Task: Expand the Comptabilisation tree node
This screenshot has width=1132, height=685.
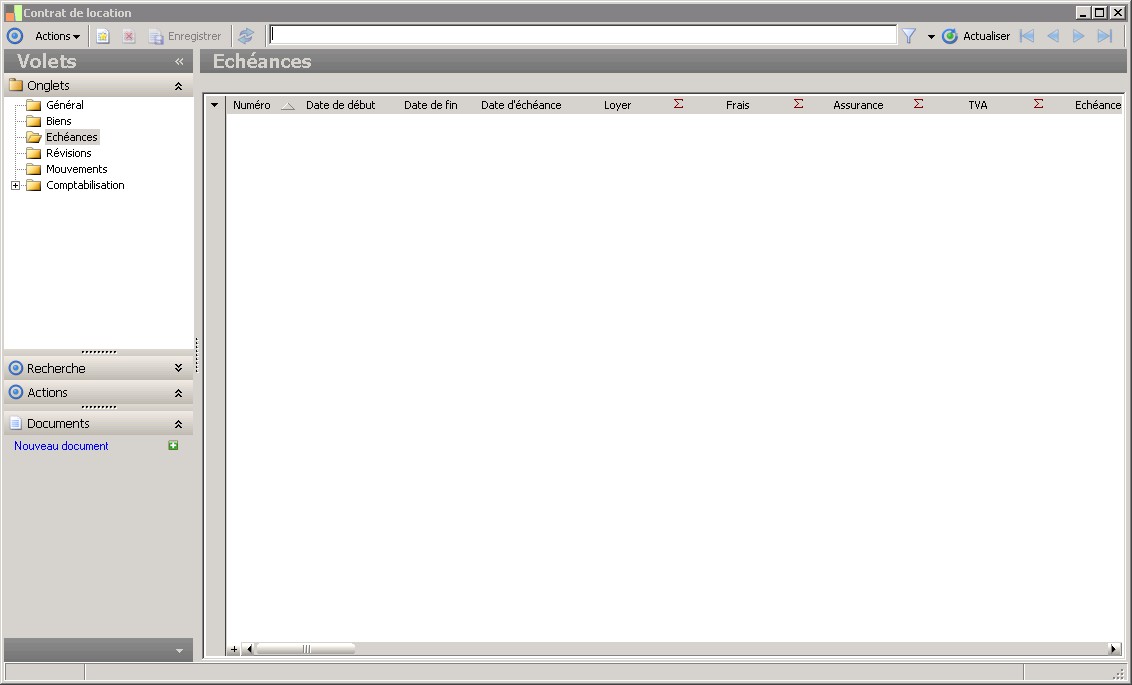Action: coord(15,186)
